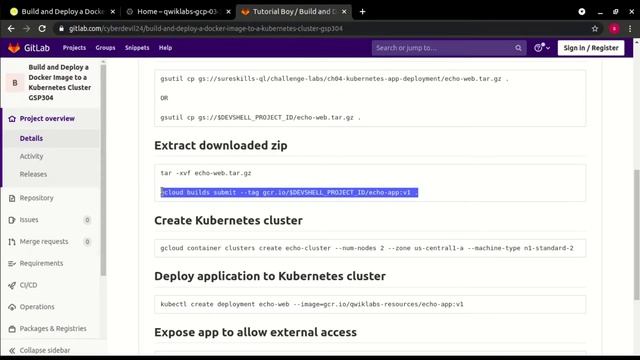The height and width of the screenshot is (360, 640).
Task: Click Deploy application to Kubernetes cluster heading
Action: (x=270, y=276)
